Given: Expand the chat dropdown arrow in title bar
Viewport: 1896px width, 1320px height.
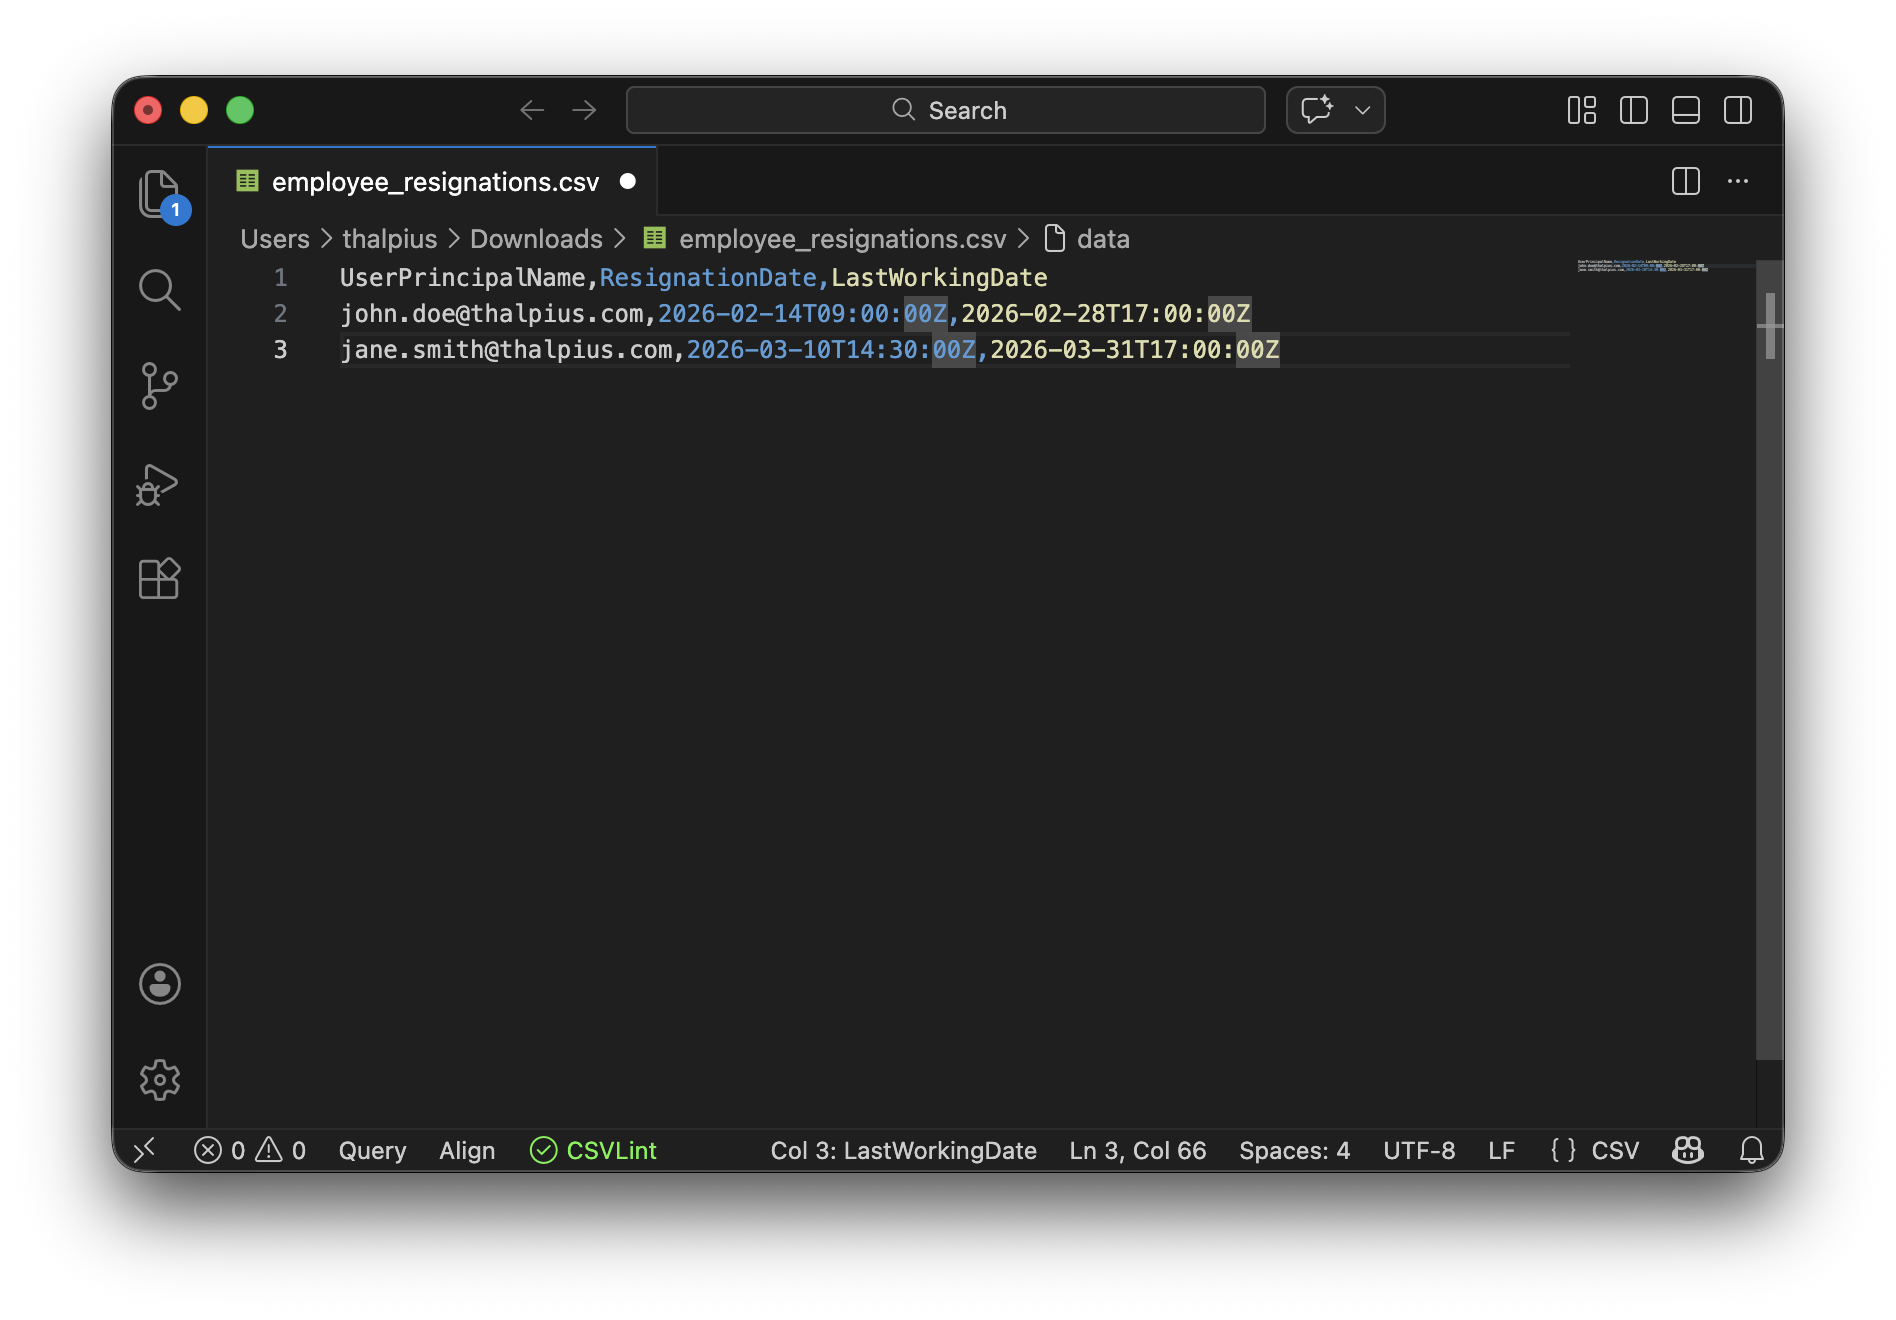Looking at the screenshot, I should click(x=1362, y=110).
